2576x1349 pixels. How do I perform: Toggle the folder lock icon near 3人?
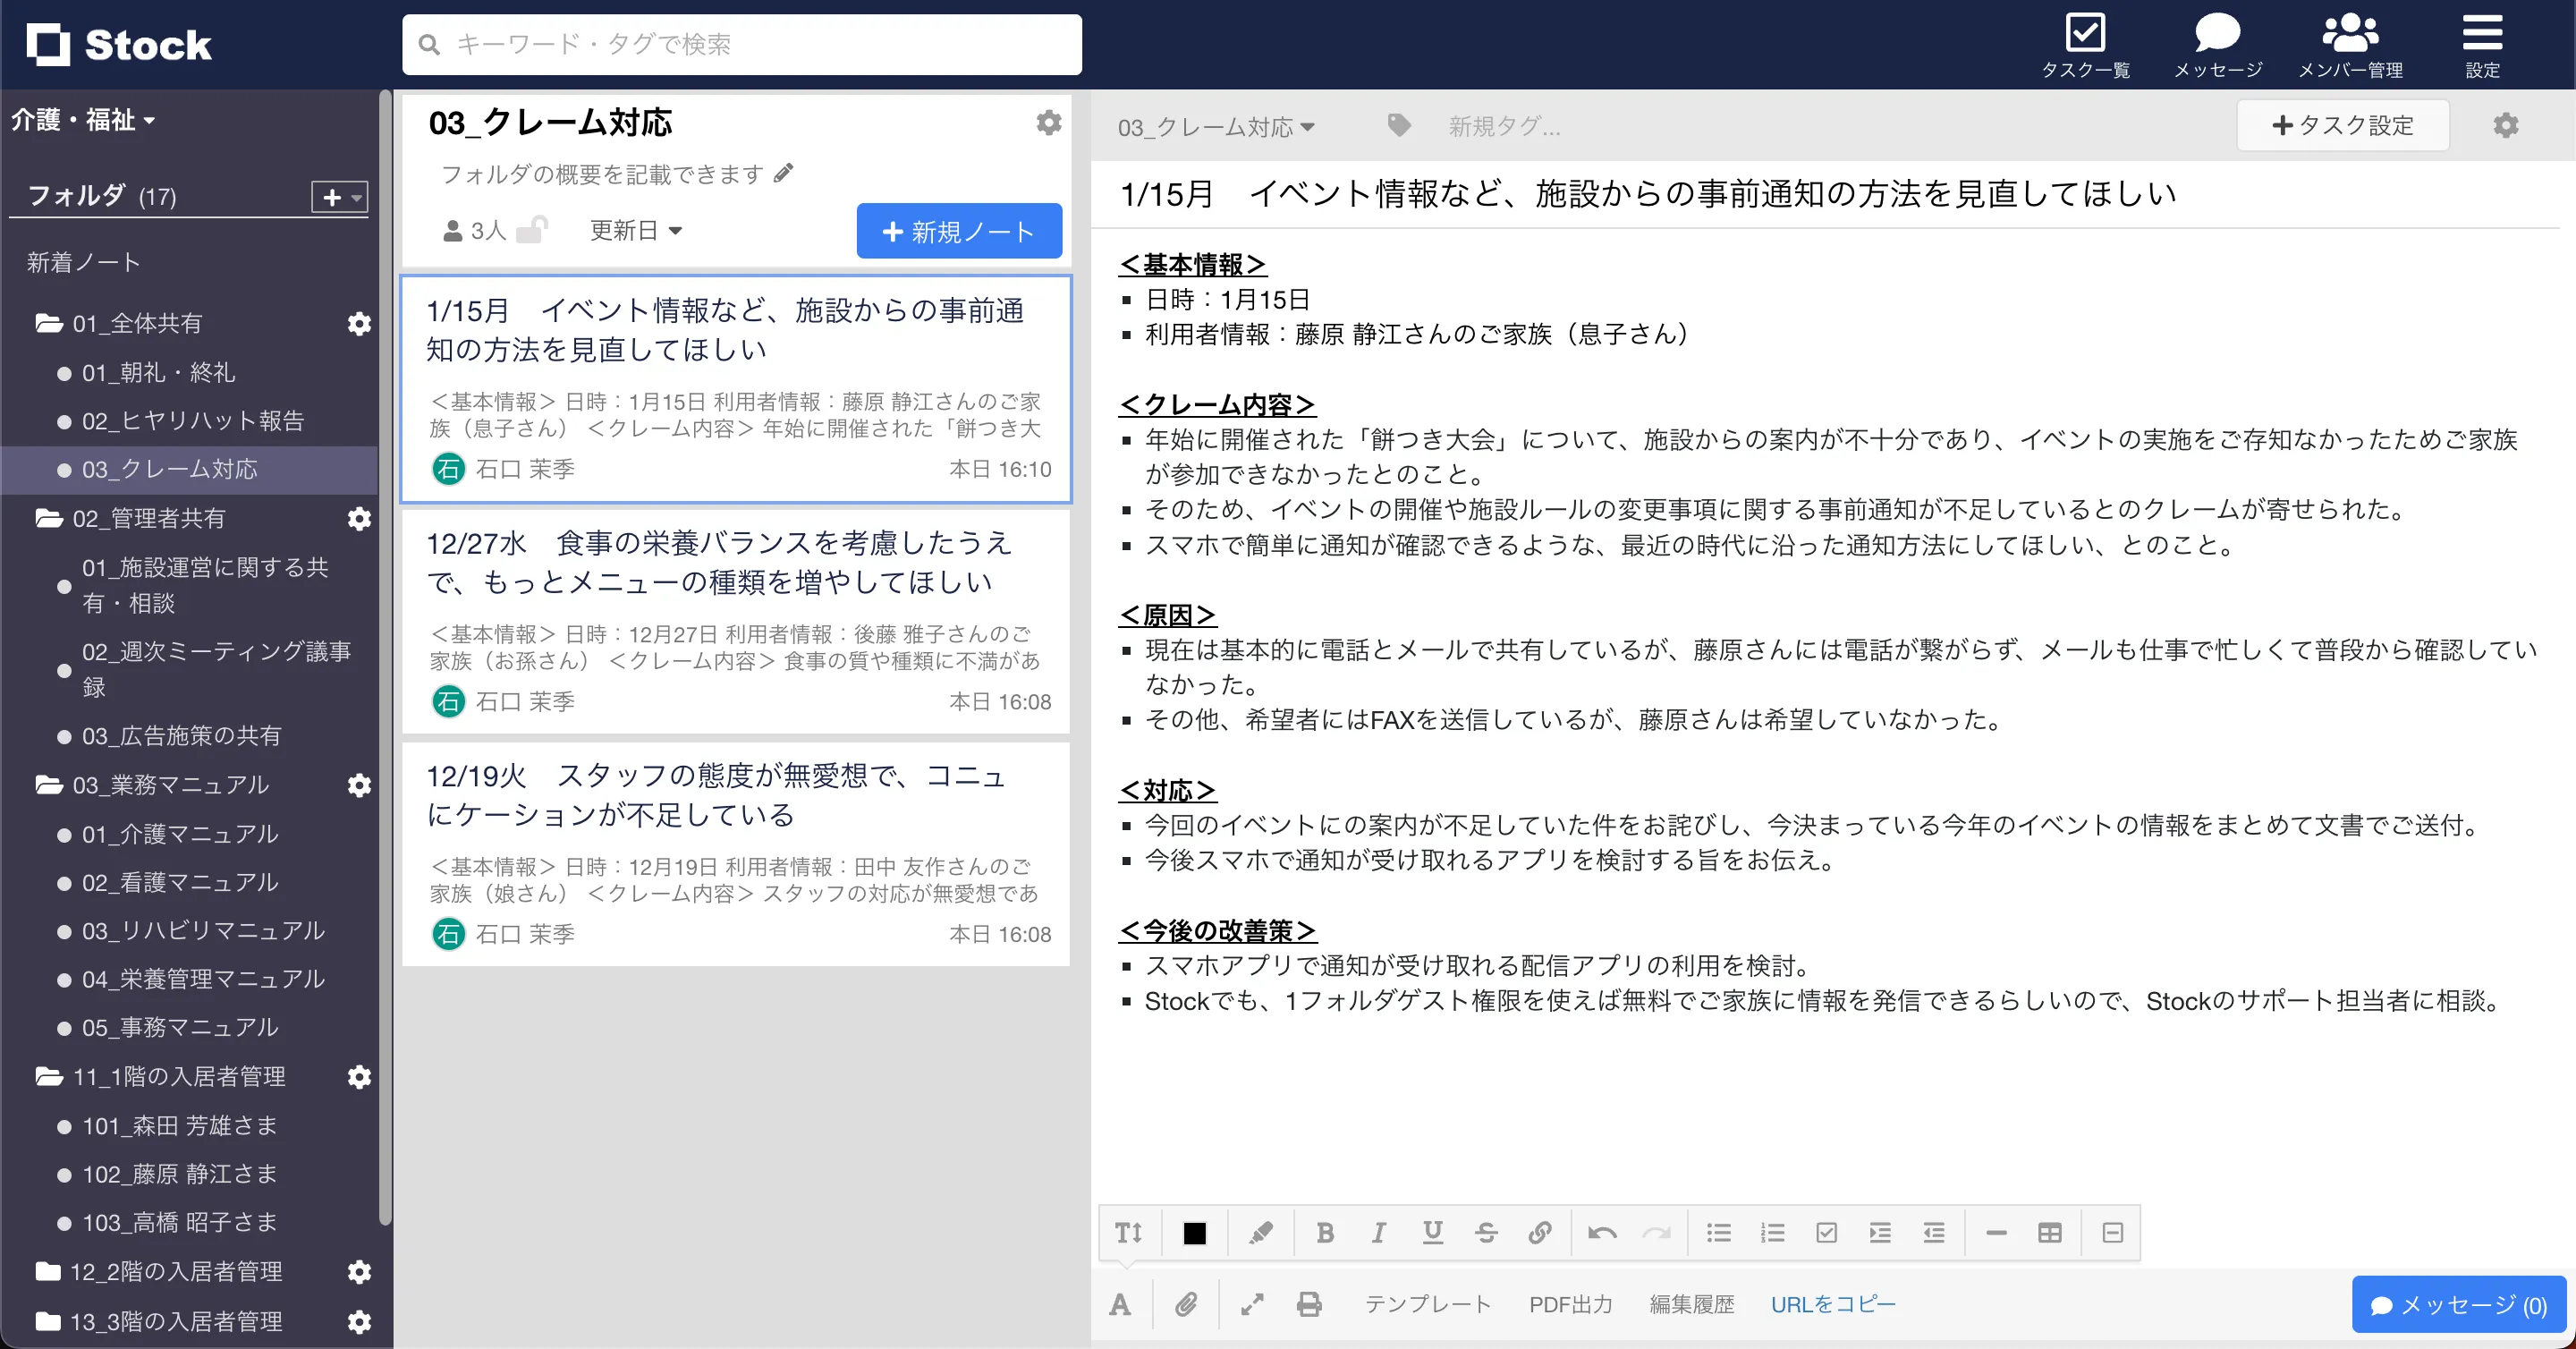(532, 229)
